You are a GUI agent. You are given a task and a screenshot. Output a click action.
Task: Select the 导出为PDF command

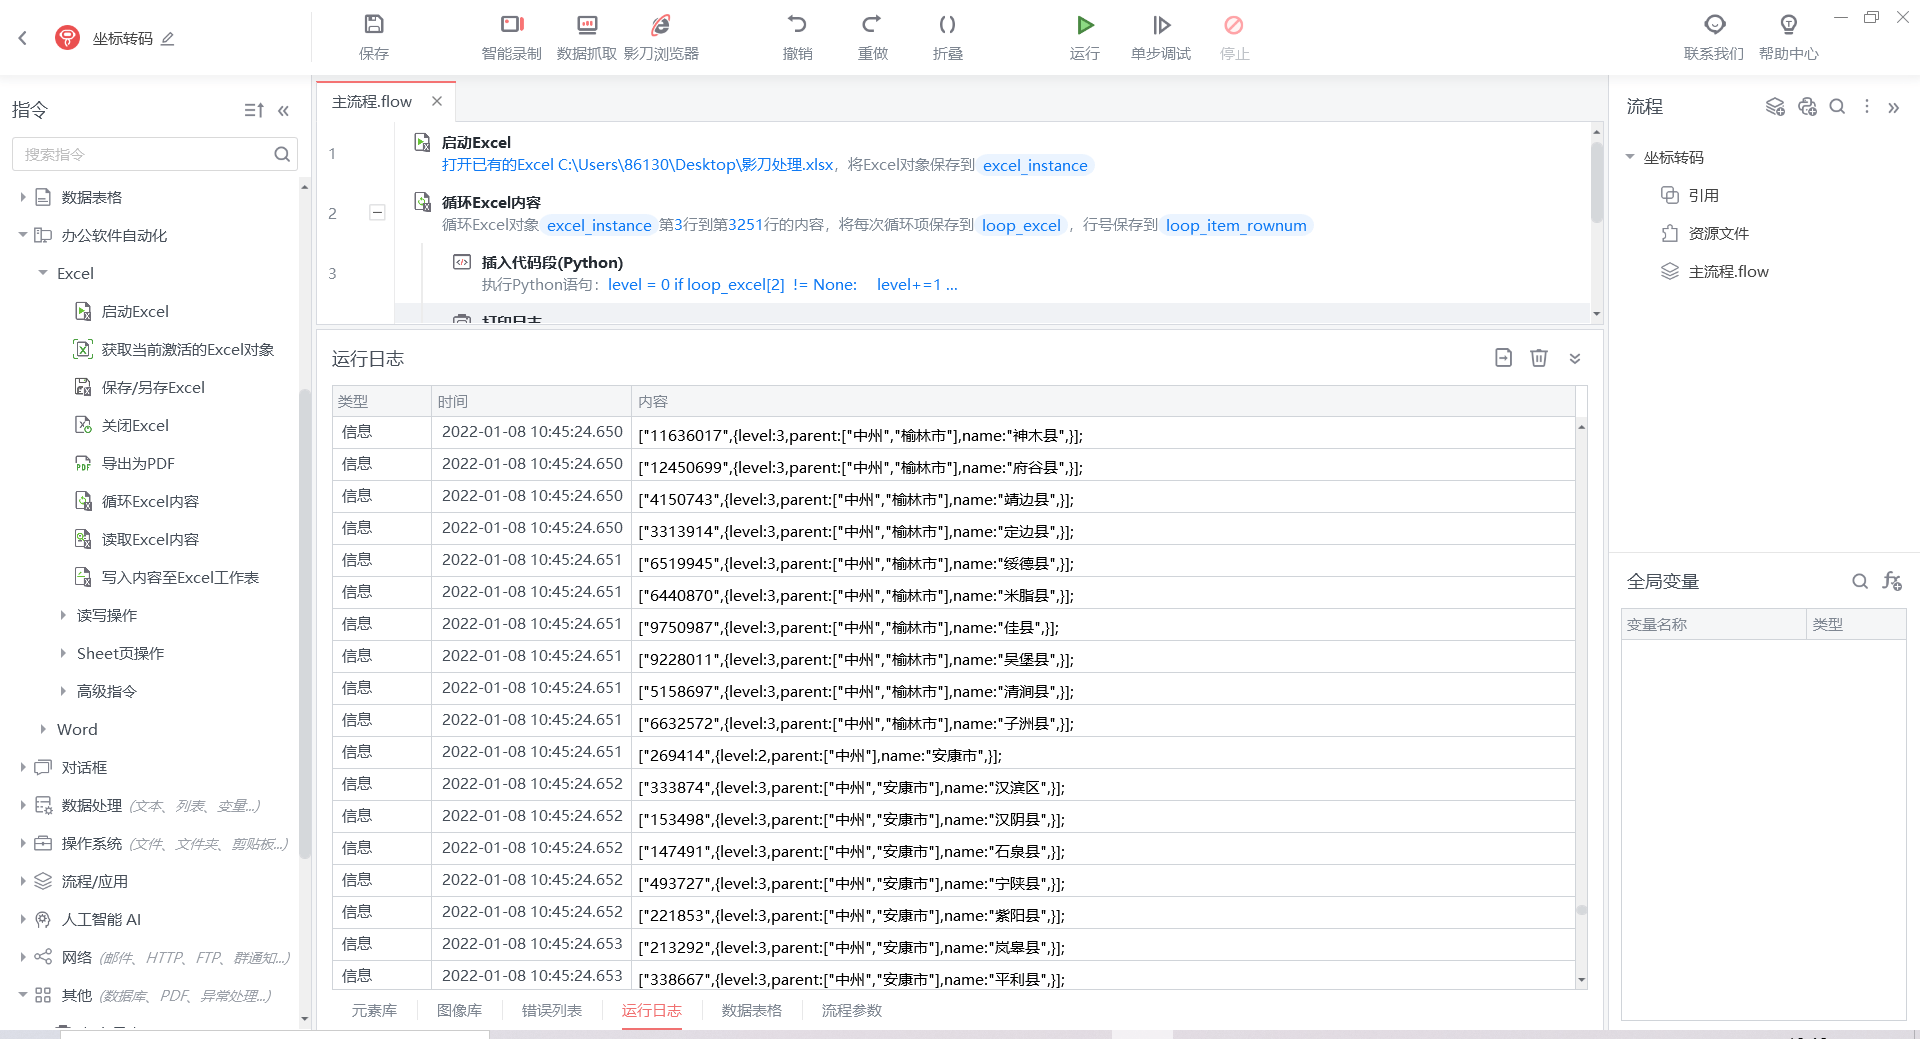[x=138, y=463]
